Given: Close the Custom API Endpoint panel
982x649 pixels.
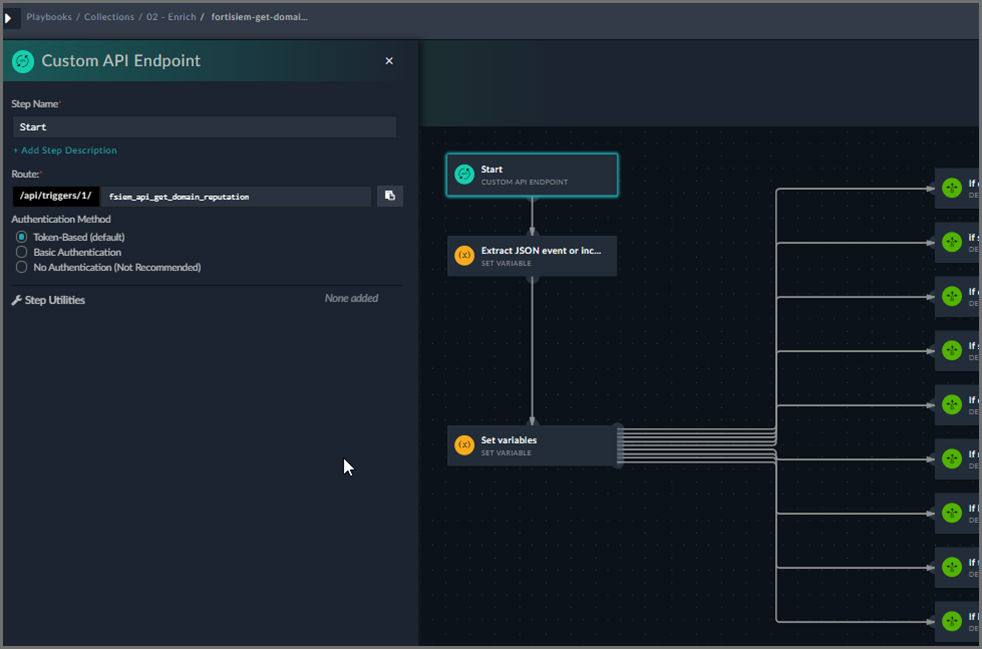Looking at the screenshot, I should point(389,61).
